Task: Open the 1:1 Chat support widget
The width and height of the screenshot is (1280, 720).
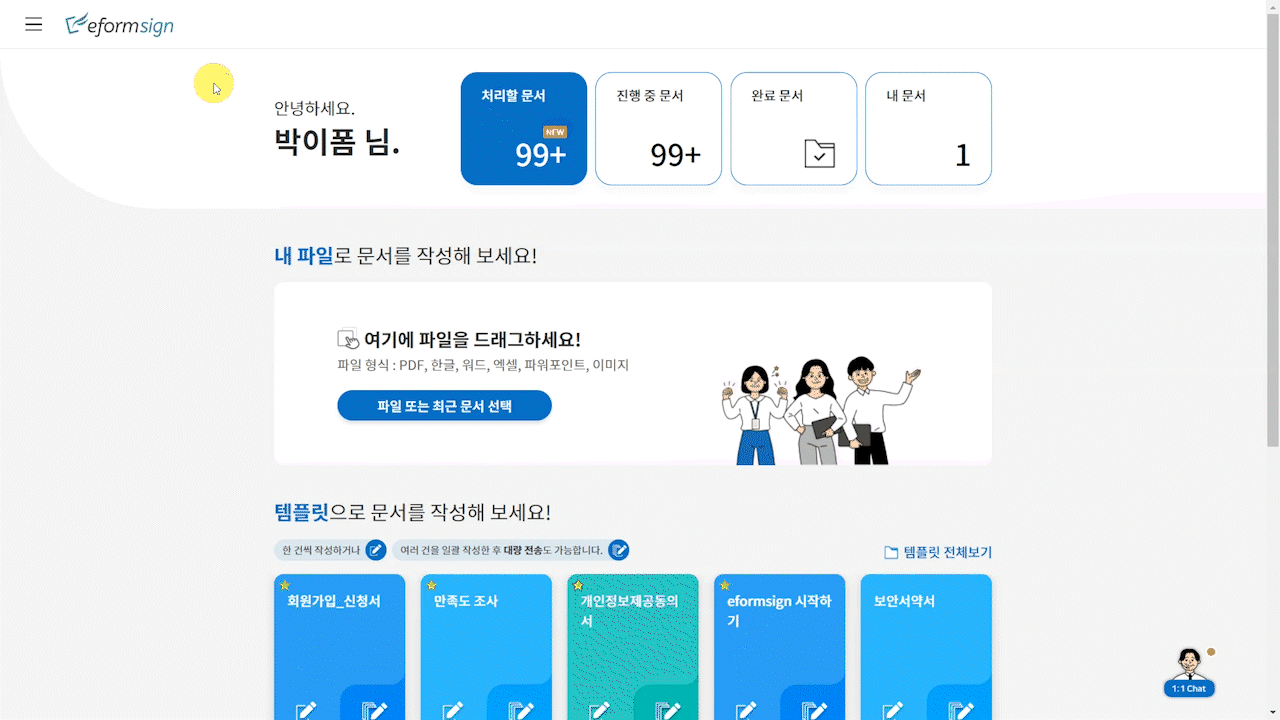Action: click(1189, 672)
